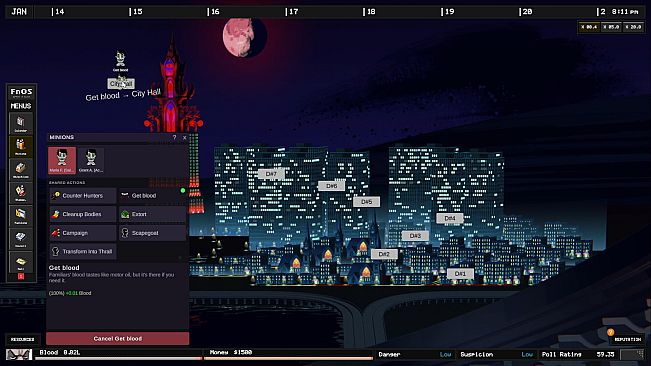Screen dimensions: 651x366
Task: Open the fourth sidebar menu with diamond icon
Action: point(21,193)
